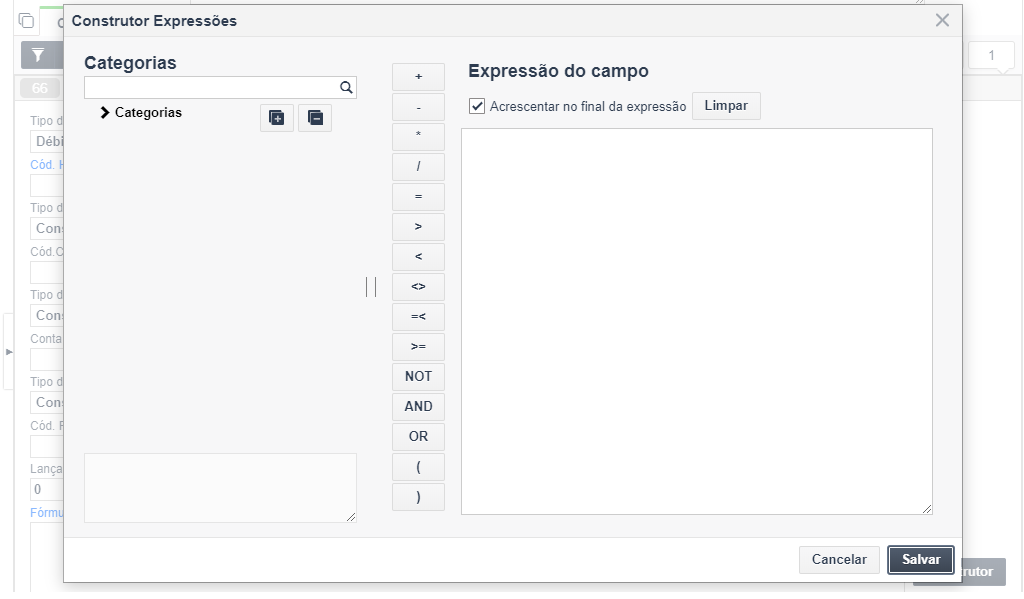The height and width of the screenshot is (599, 1024).
Task: Click the Limpar button
Action: (726, 106)
